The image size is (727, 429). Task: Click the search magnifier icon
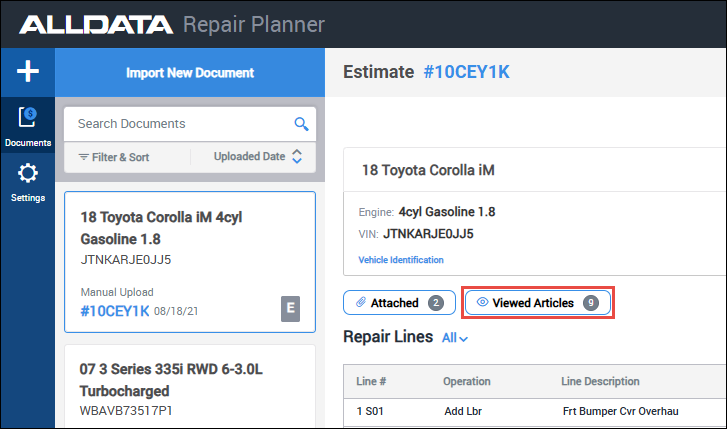coord(300,124)
